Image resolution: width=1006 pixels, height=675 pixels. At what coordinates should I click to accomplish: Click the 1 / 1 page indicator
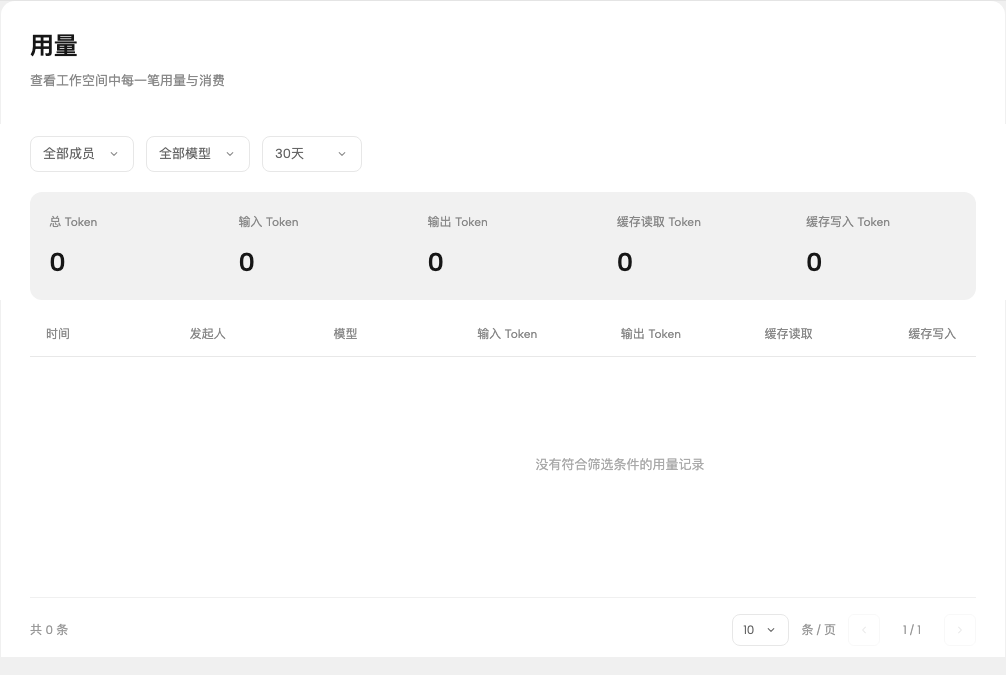click(x=912, y=630)
